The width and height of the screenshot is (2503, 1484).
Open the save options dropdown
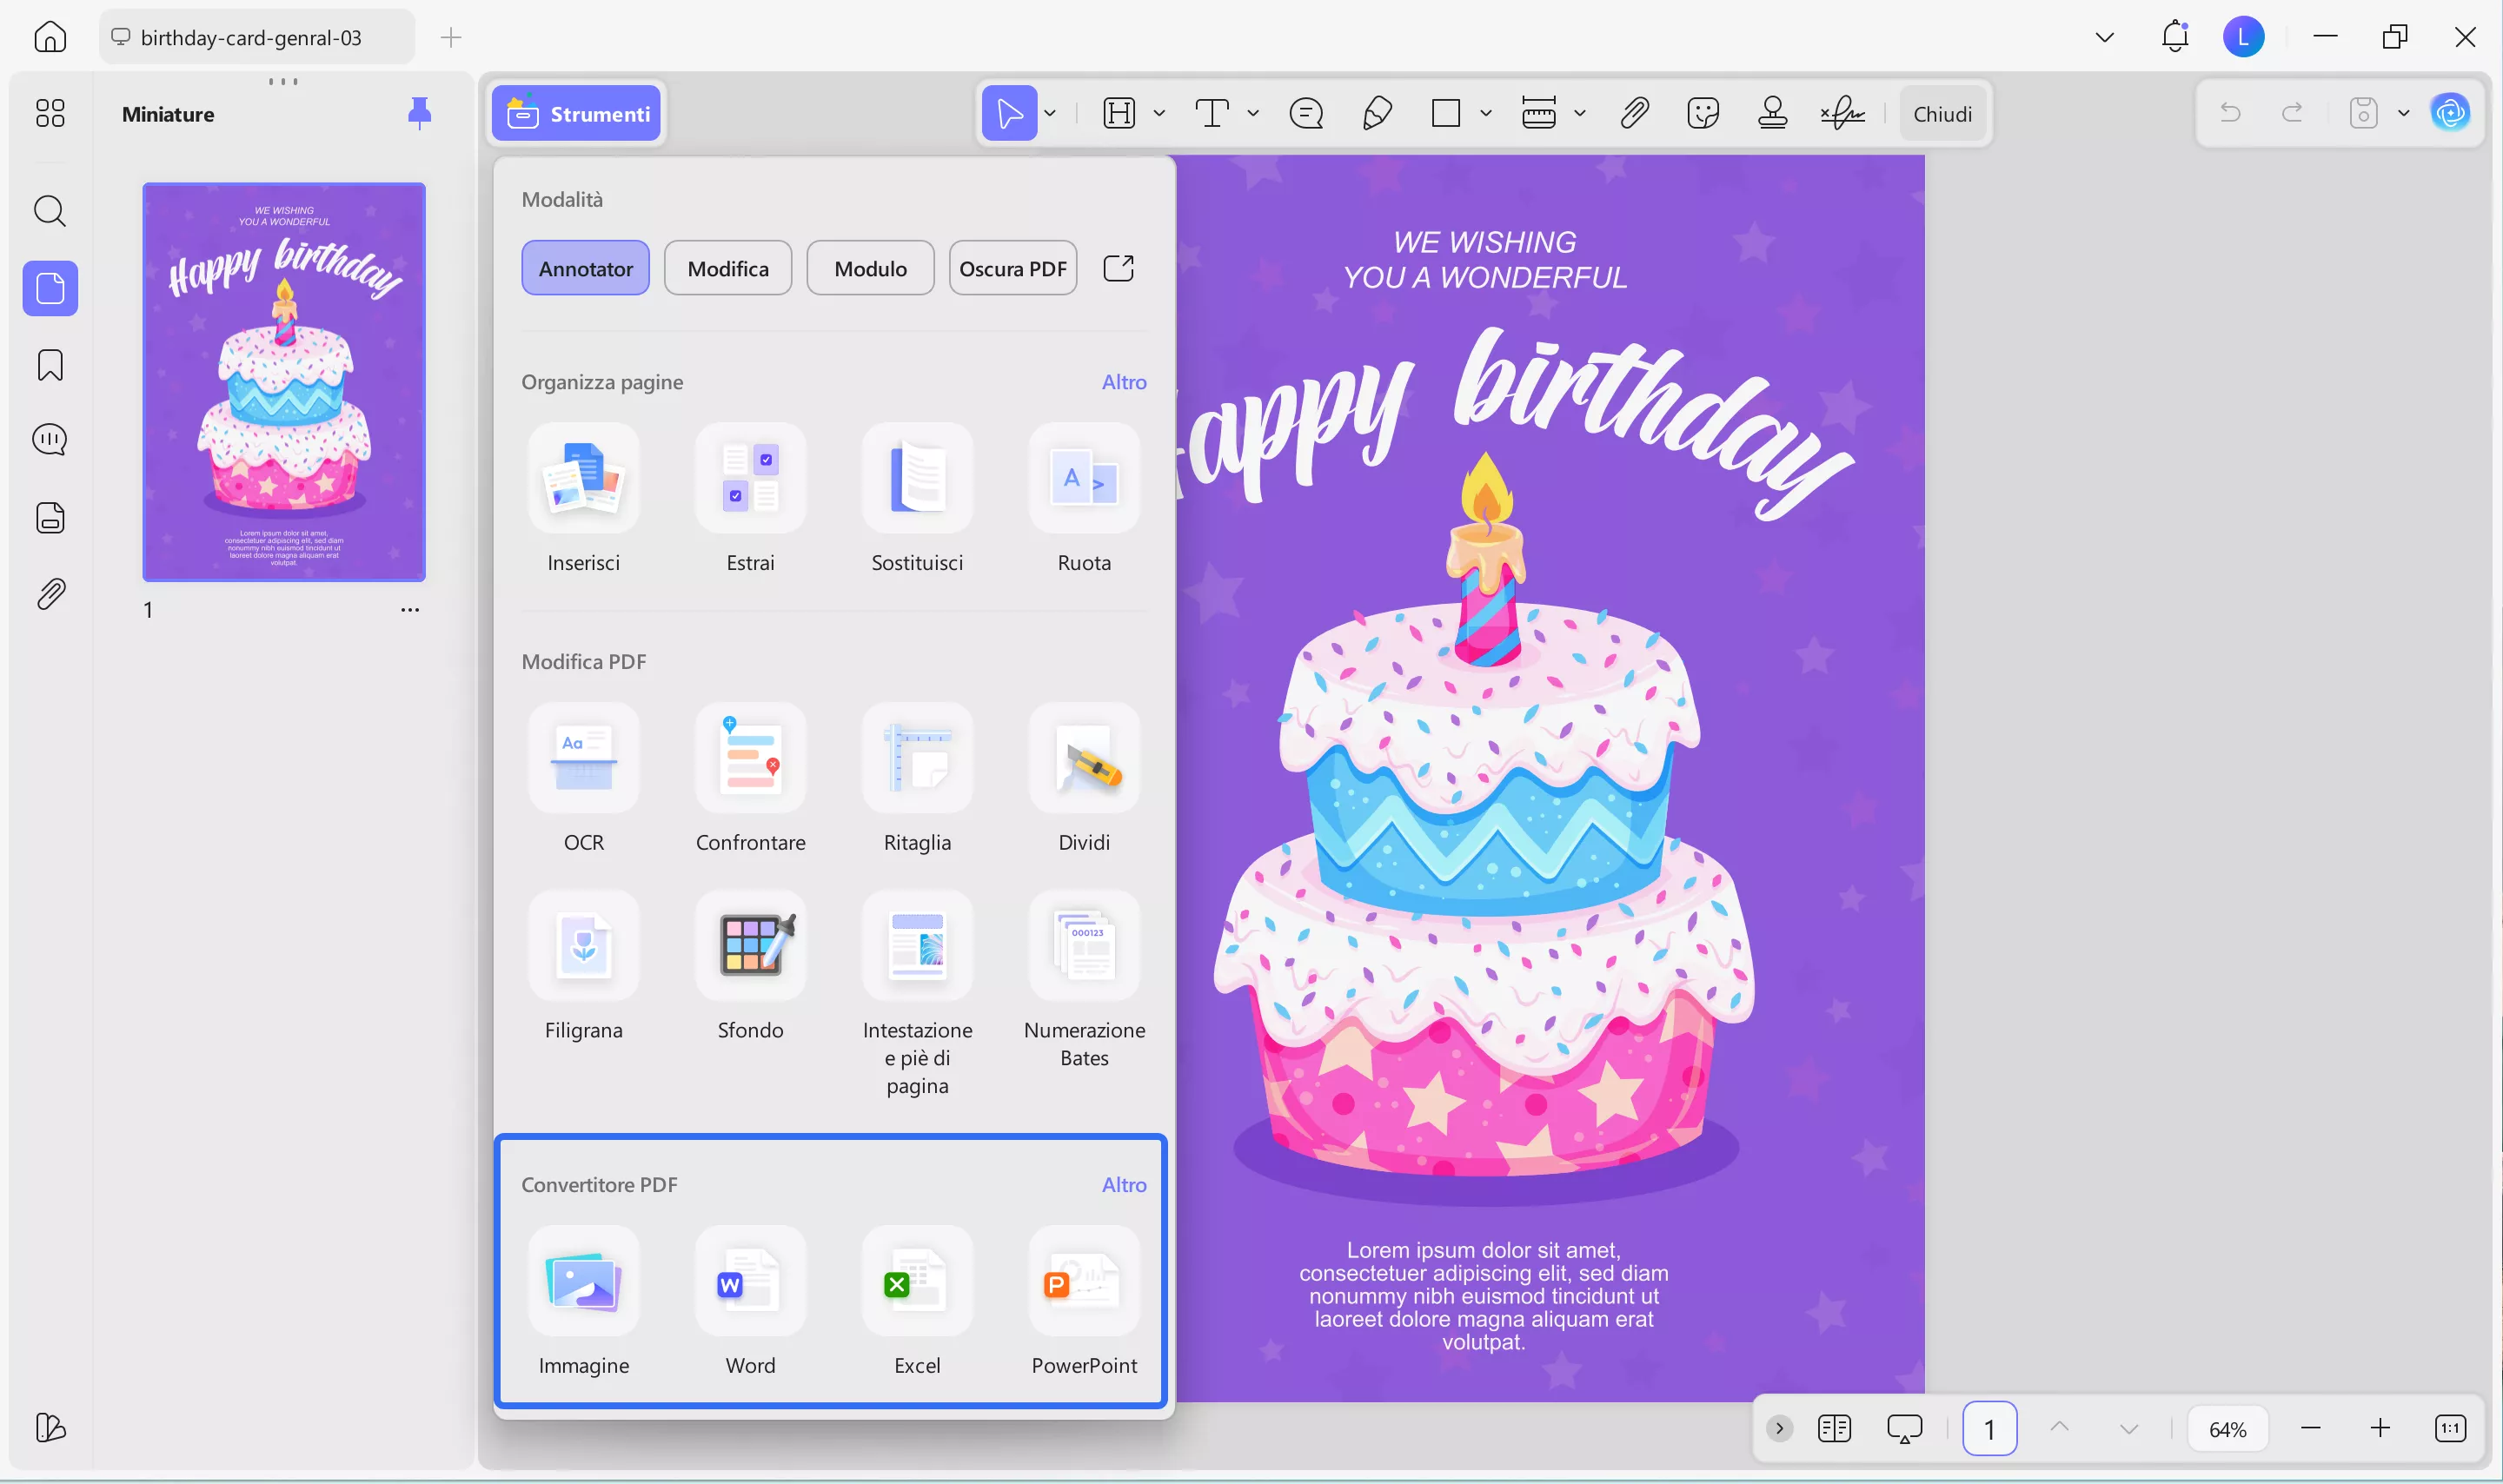click(x=2405, y=113)
